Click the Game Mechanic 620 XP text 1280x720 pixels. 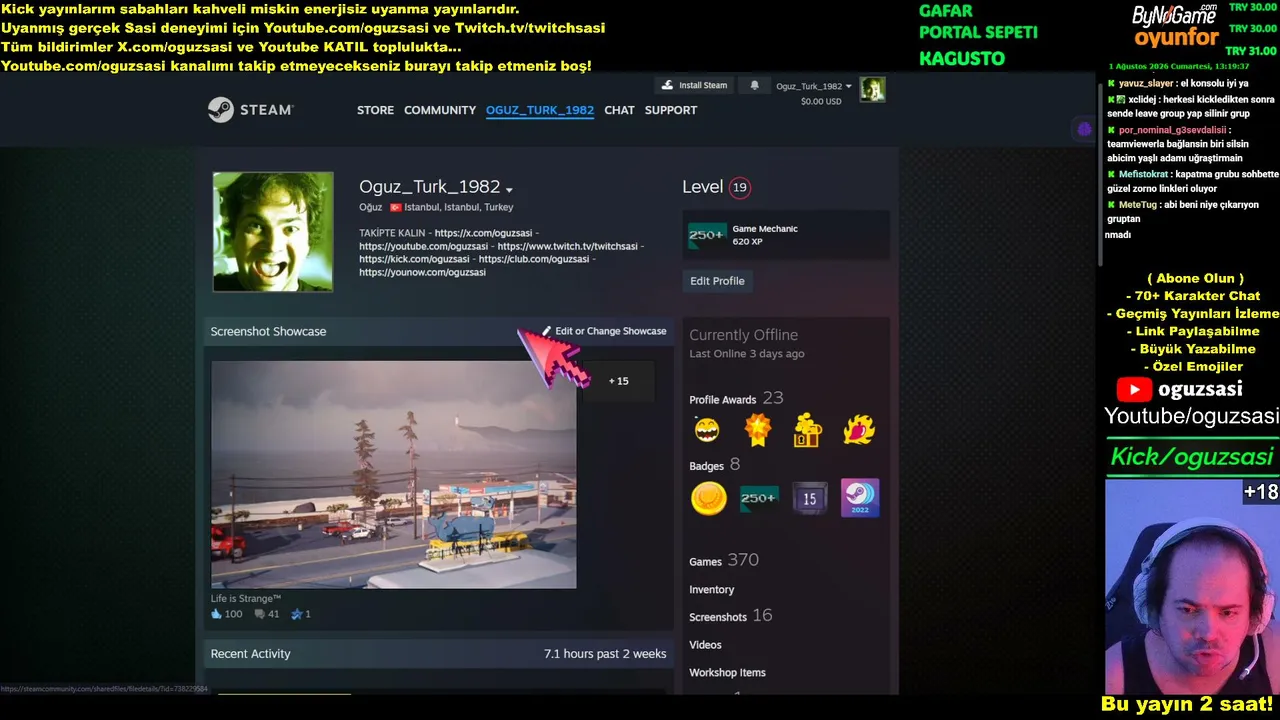click(x=765, y=235)
